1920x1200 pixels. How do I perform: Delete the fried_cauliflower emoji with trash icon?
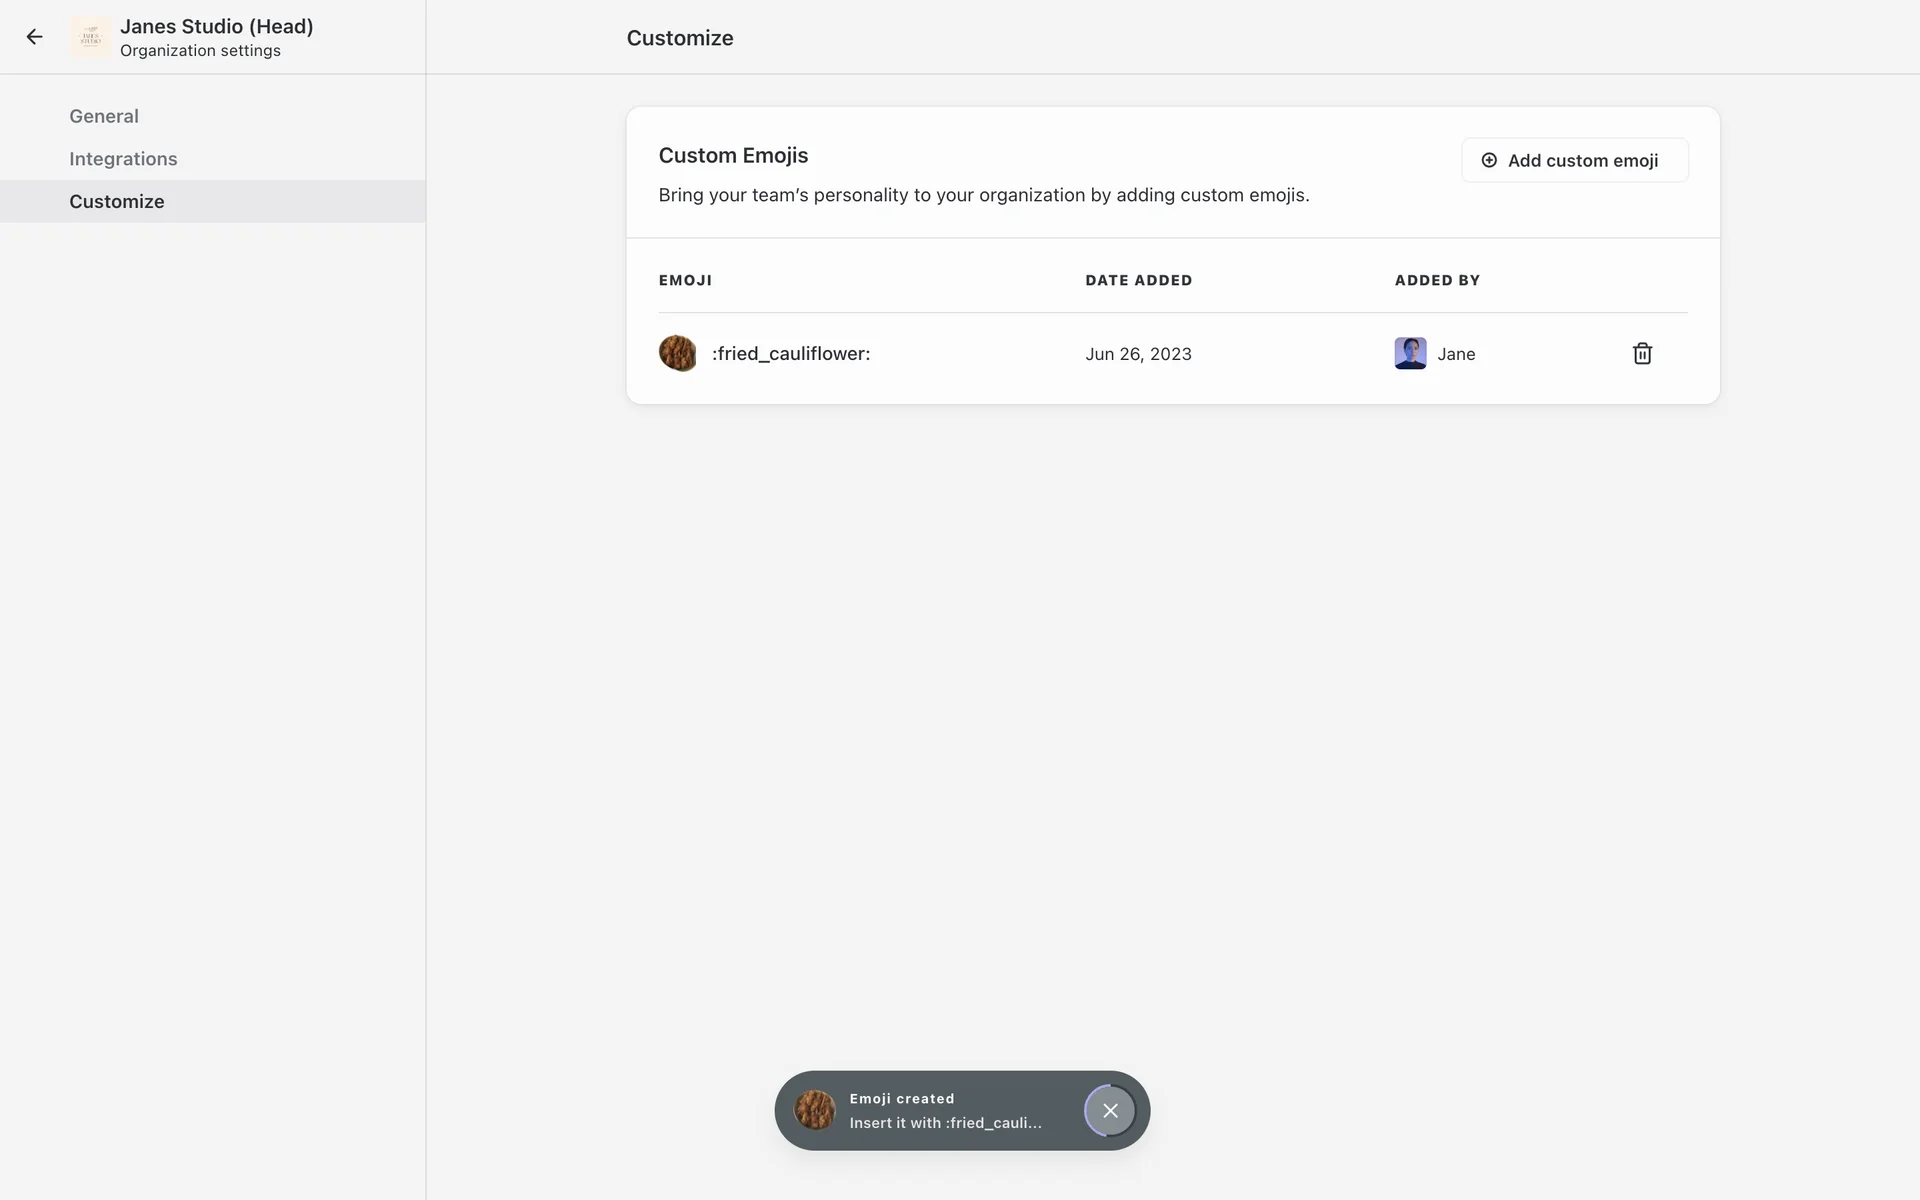[x=1642, y=354]
